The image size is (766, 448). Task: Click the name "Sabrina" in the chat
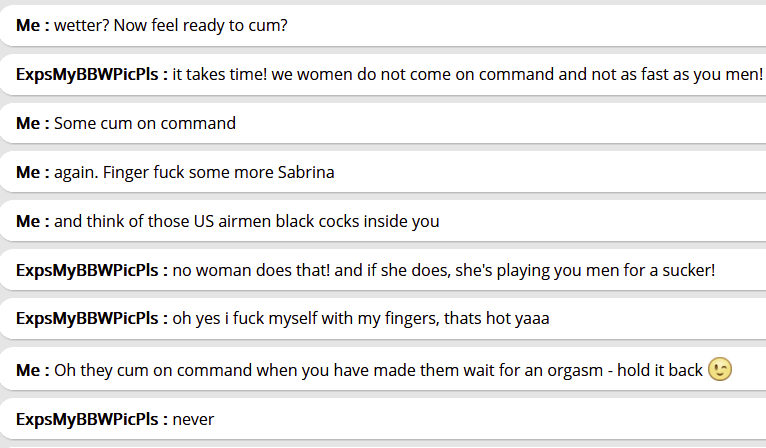point(303,172)
